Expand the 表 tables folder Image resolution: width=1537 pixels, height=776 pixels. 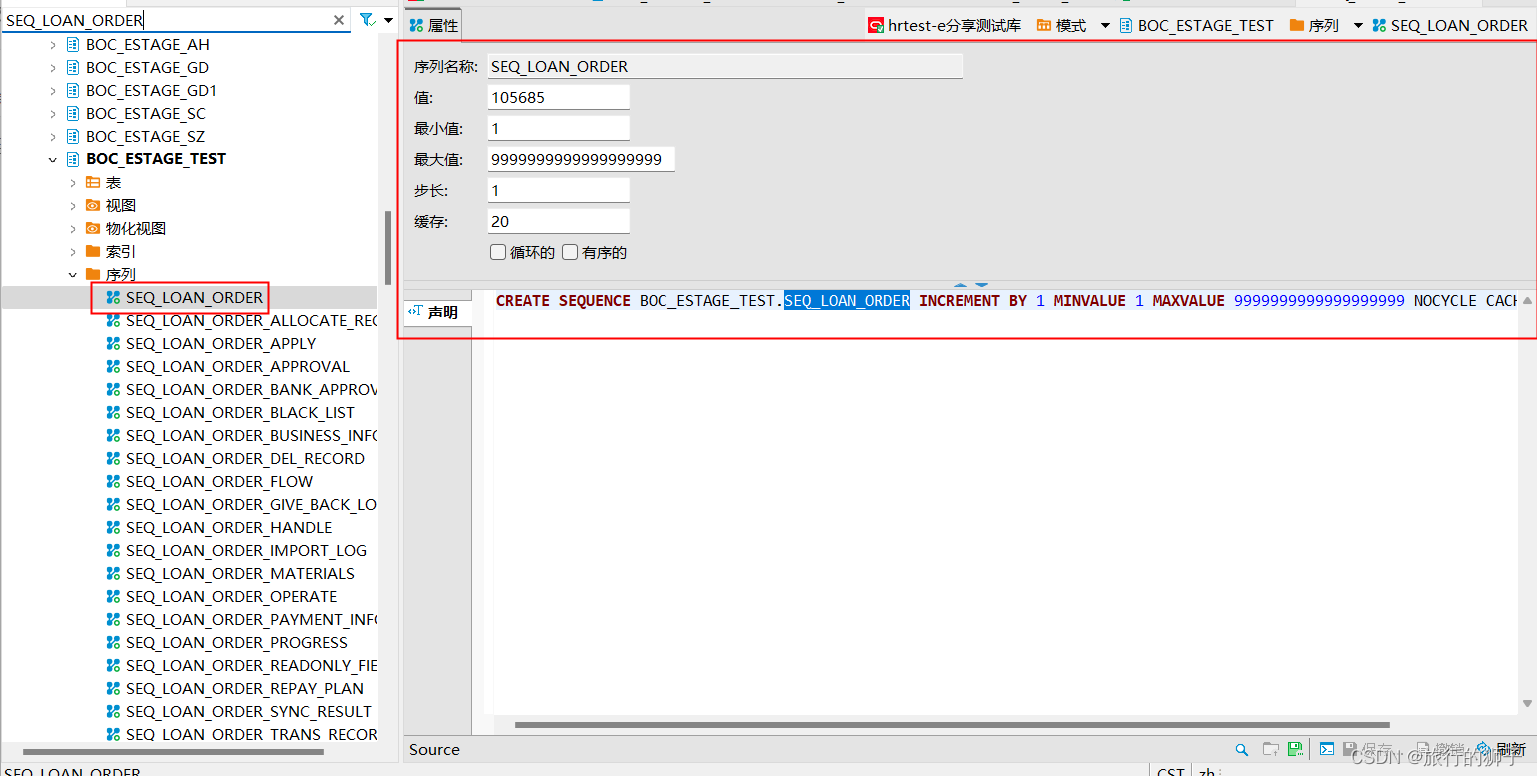click(72, 183)
